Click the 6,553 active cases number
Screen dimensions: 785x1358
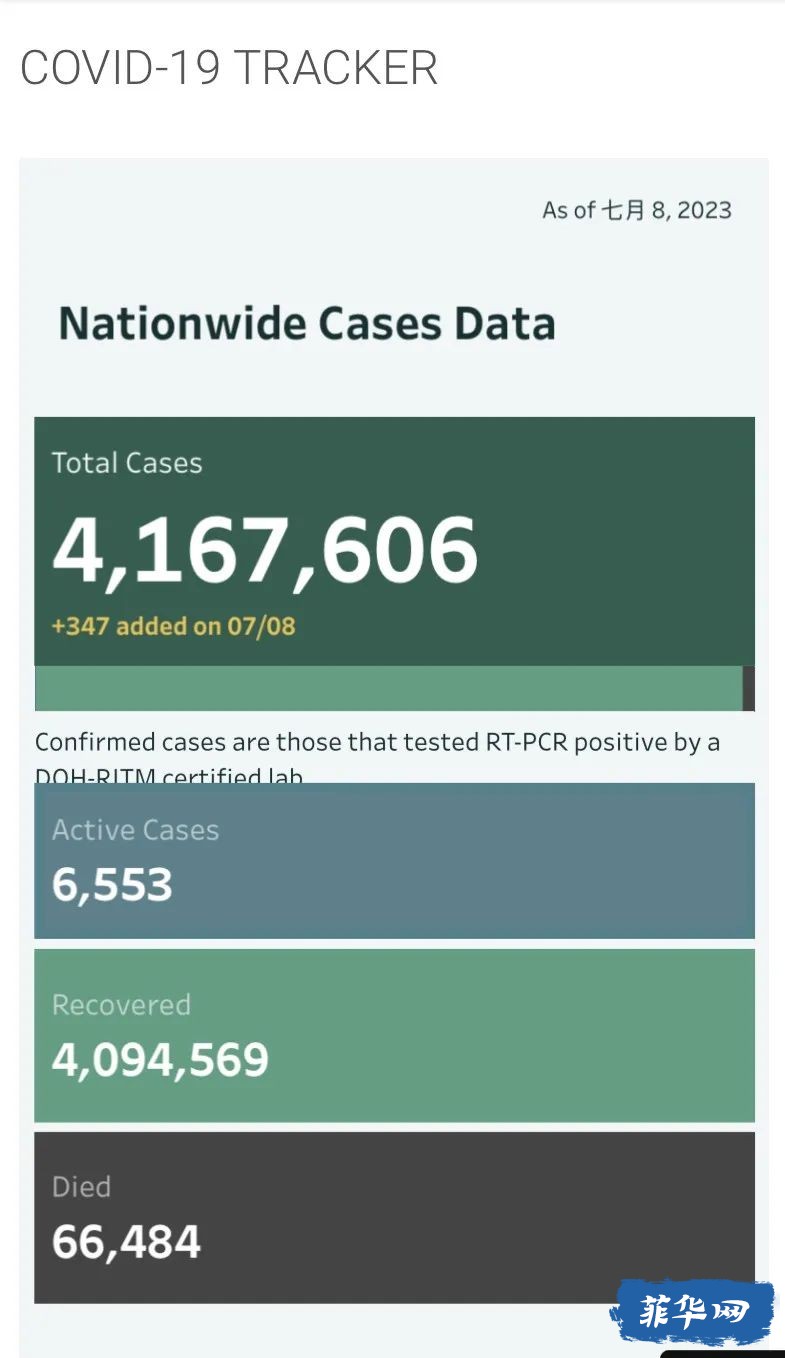pos(112,885)
